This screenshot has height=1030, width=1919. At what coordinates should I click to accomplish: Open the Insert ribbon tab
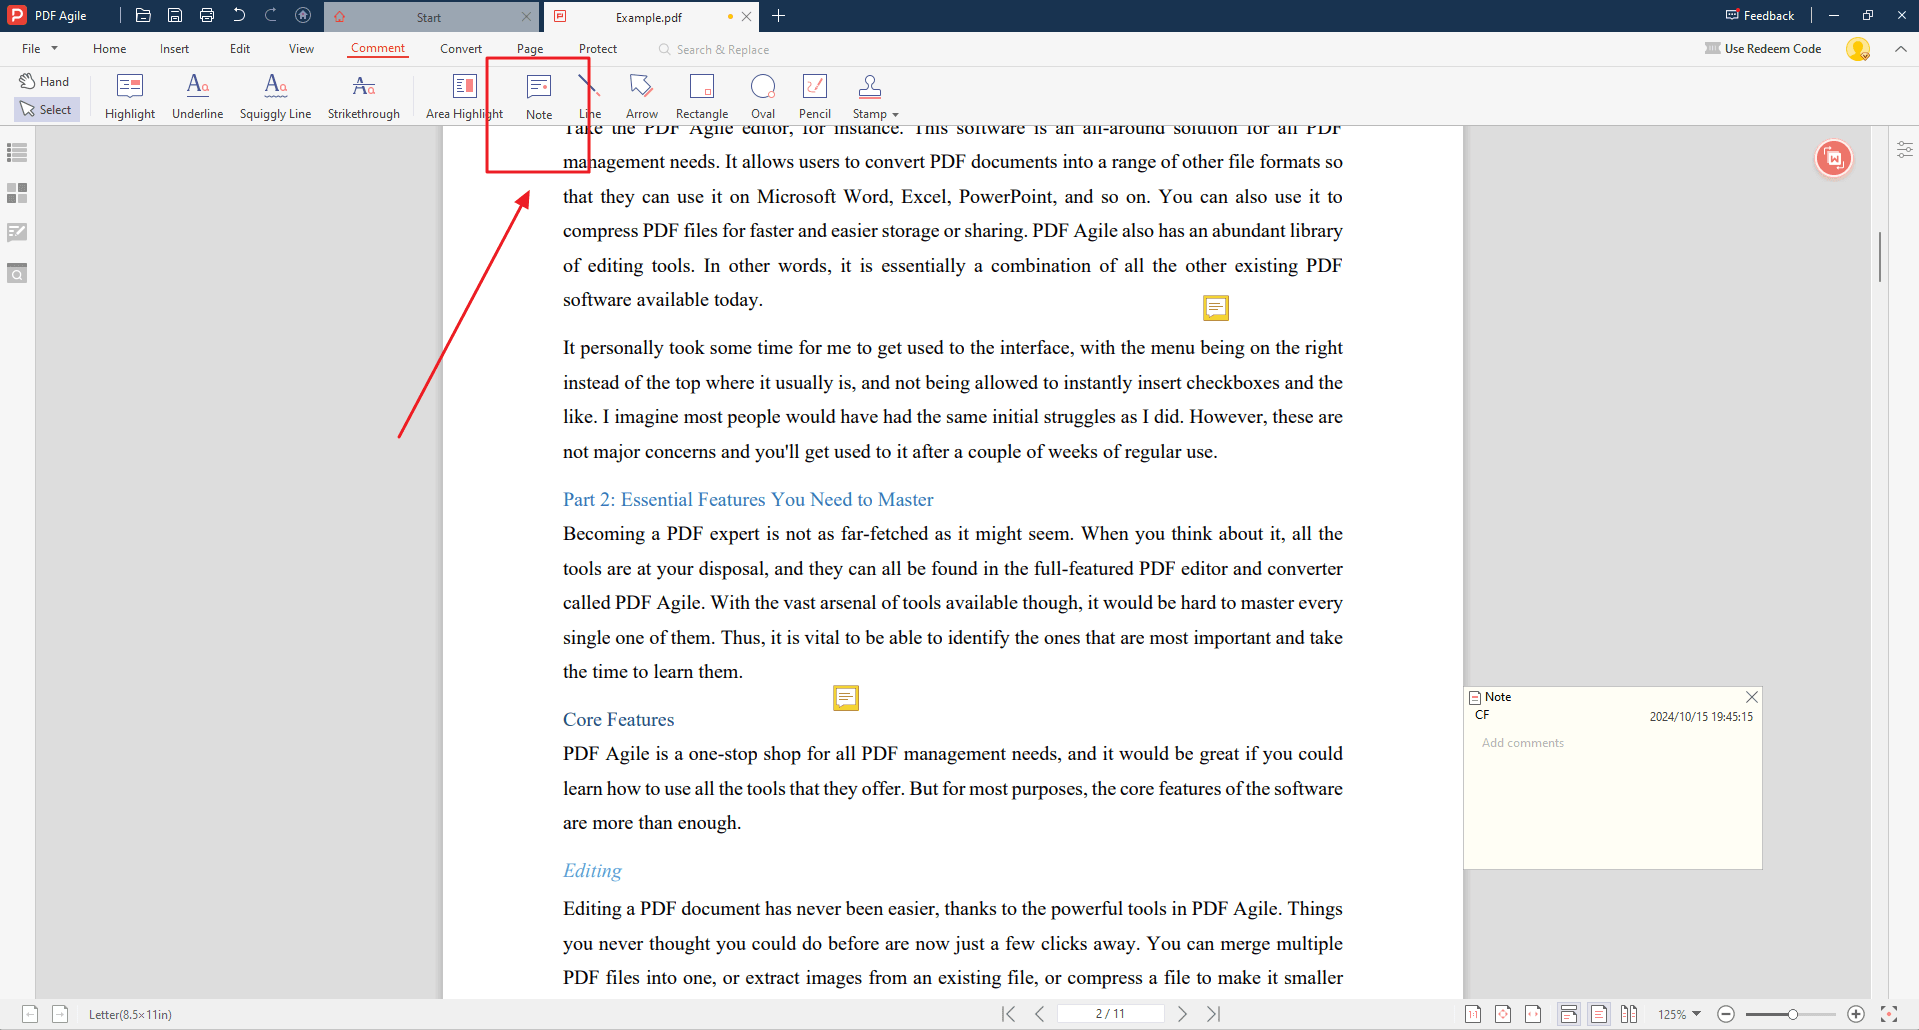click(174, 48)
